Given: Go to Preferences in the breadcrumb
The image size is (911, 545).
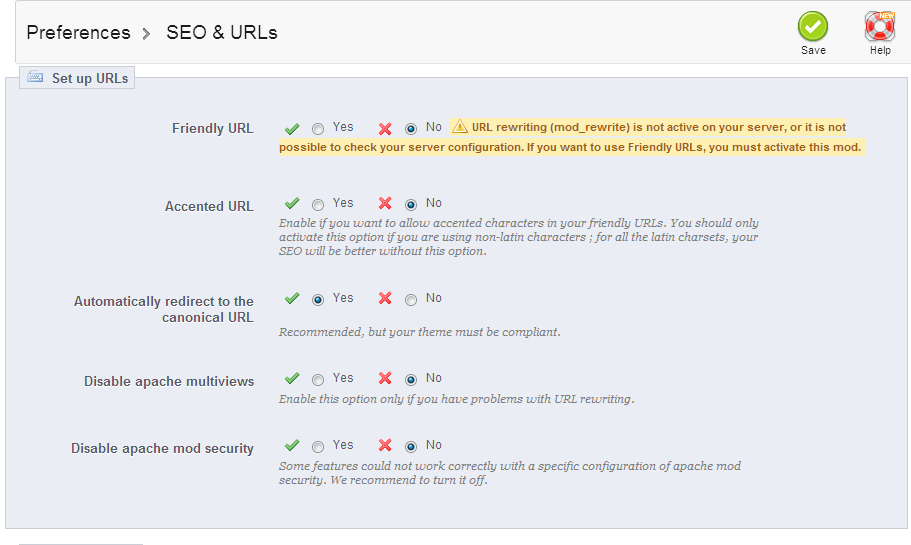Looking at the screenshot, I should point(78,33).
